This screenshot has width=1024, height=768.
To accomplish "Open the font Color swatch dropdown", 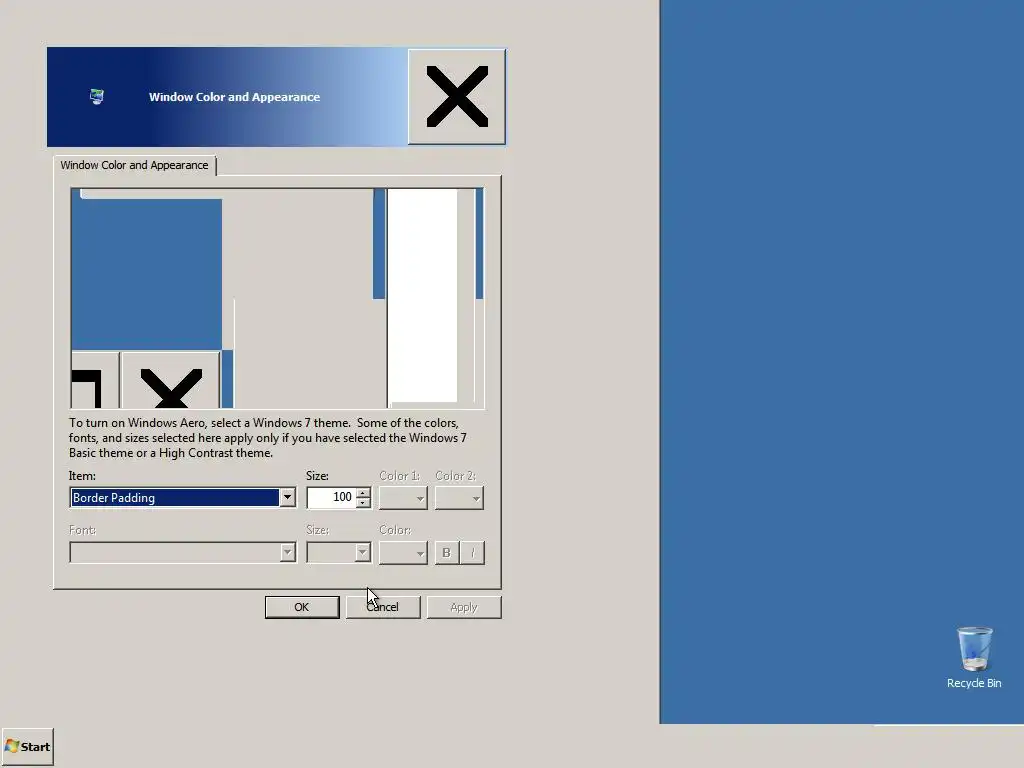I will 403,552.
